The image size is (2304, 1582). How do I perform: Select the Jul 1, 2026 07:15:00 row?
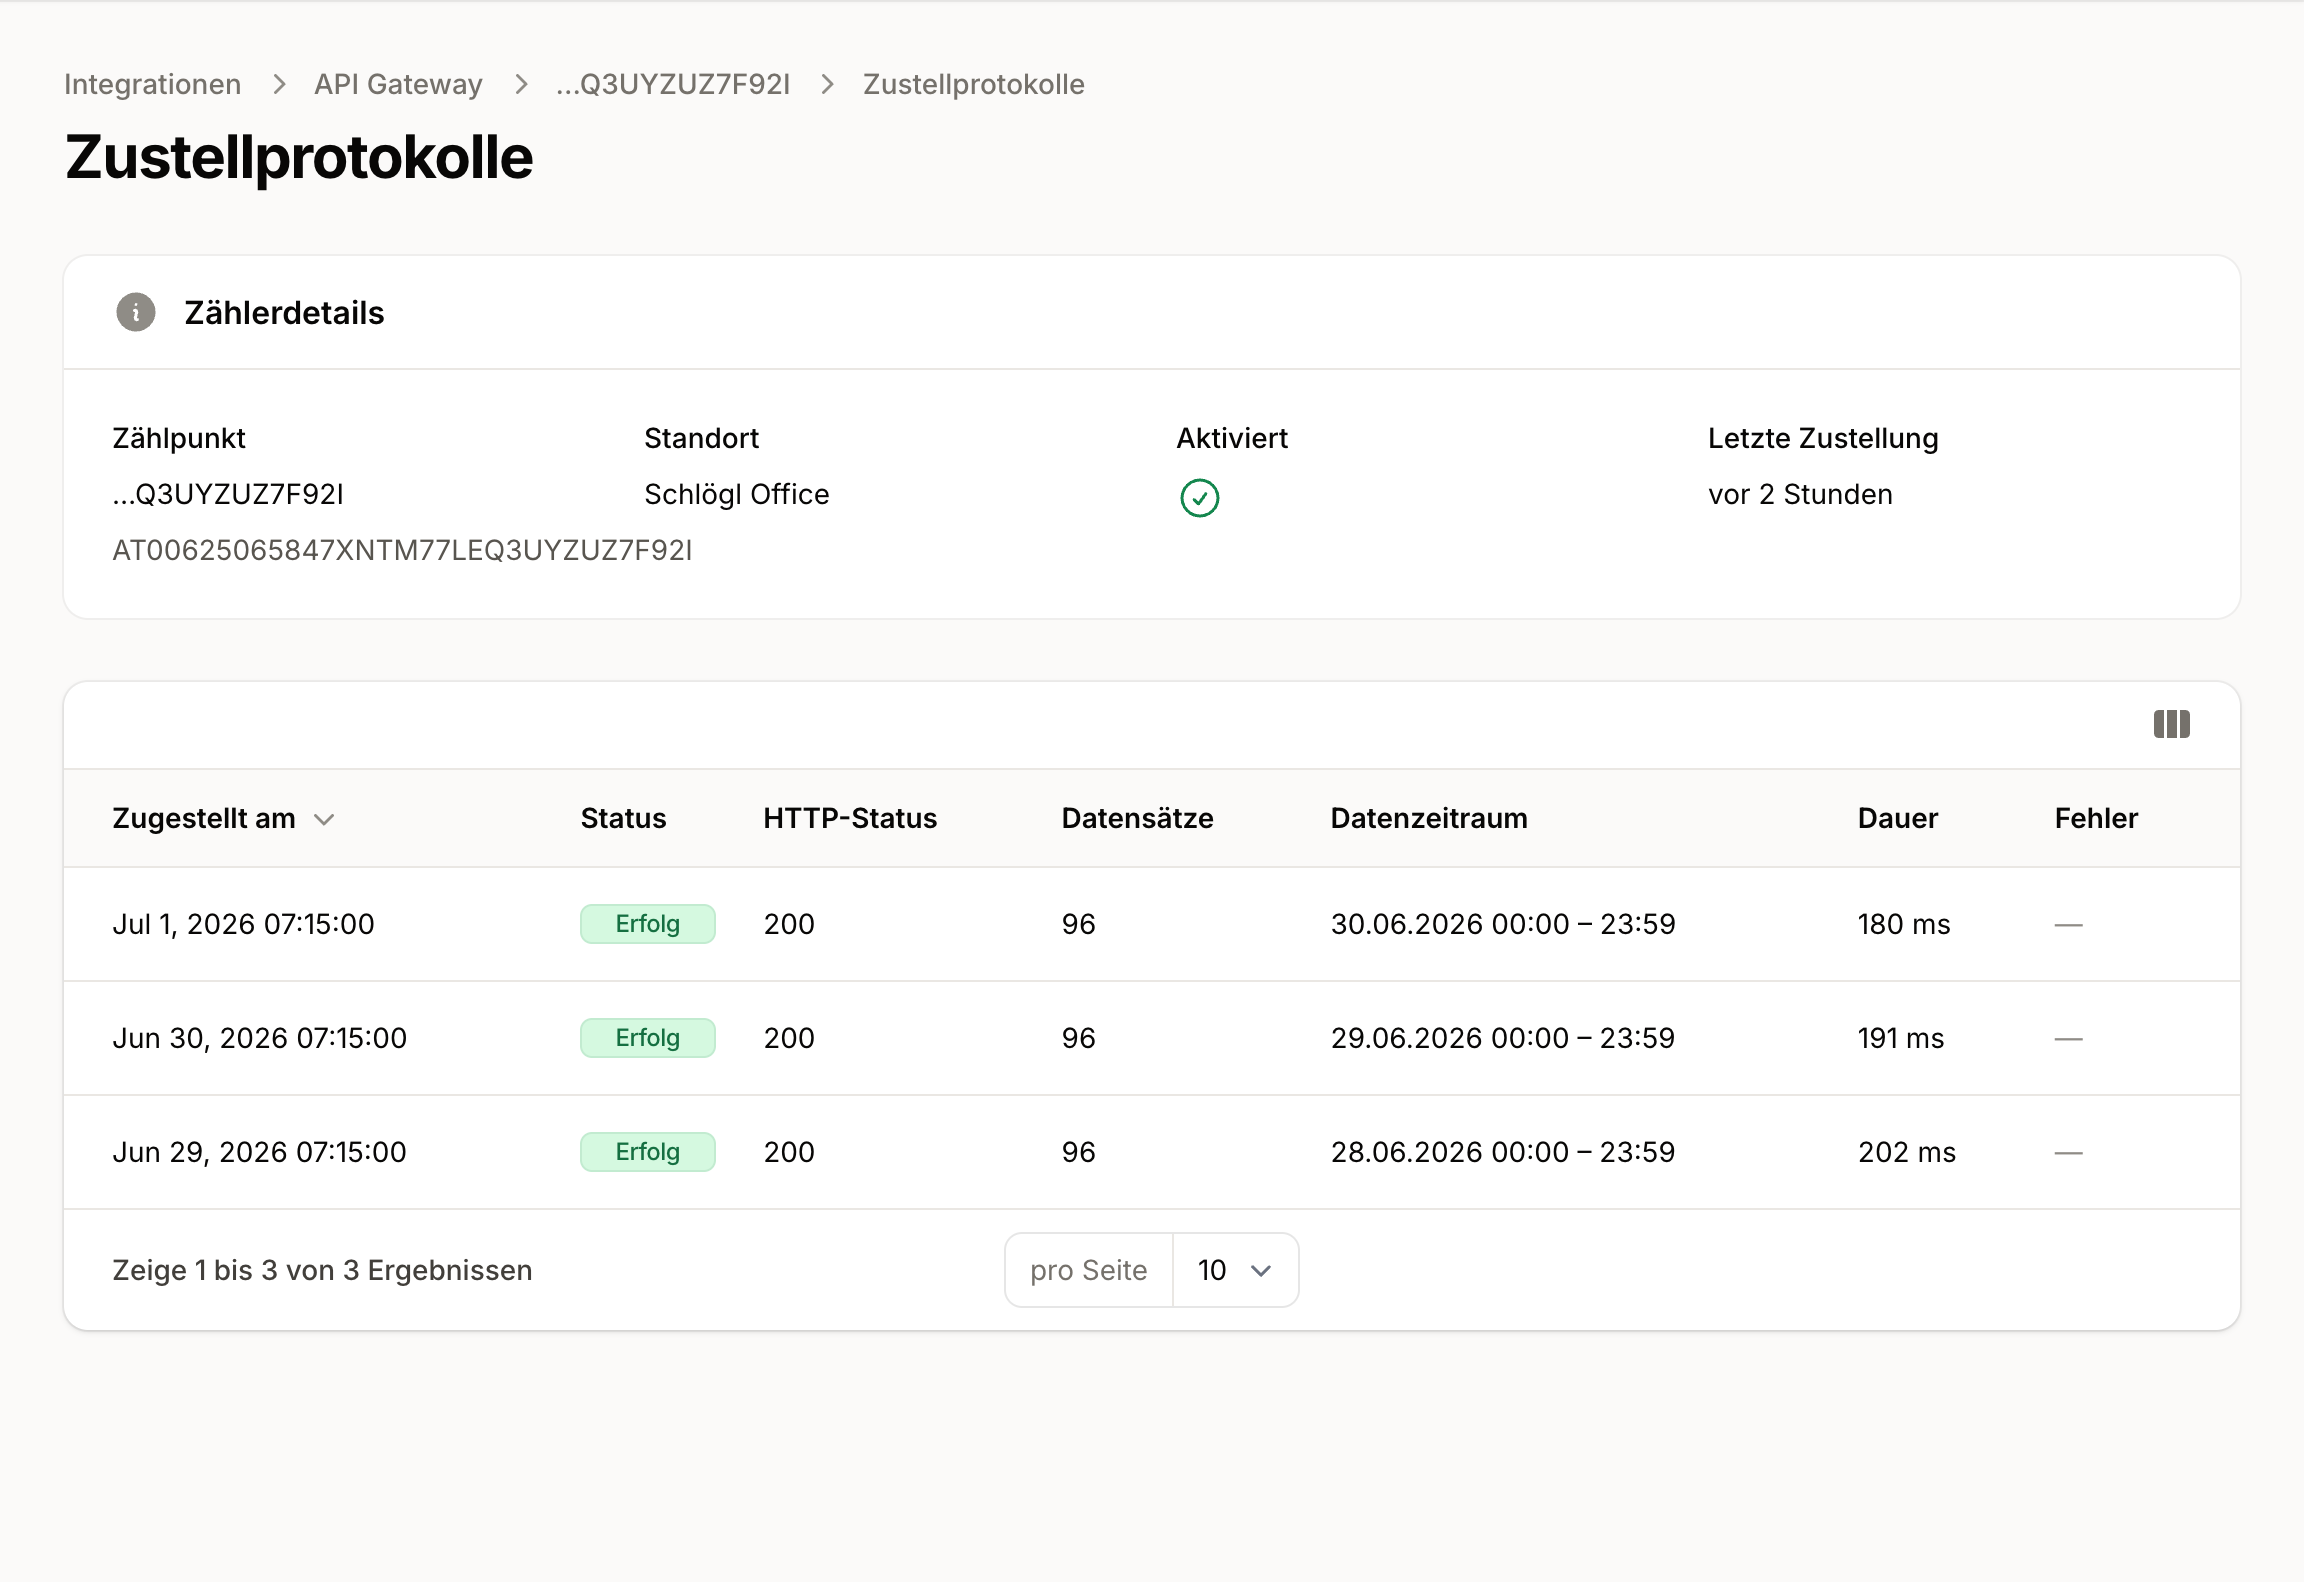click(1152, 924)
